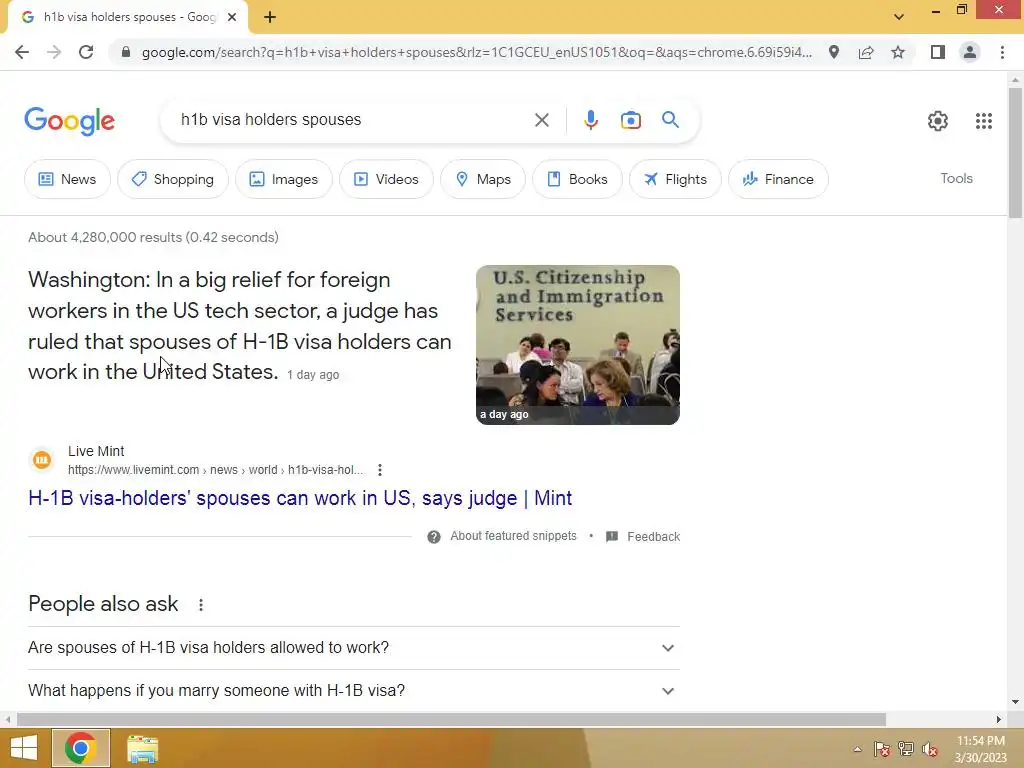Expand 'What happens if you marry someone' question

coord(353,691)
